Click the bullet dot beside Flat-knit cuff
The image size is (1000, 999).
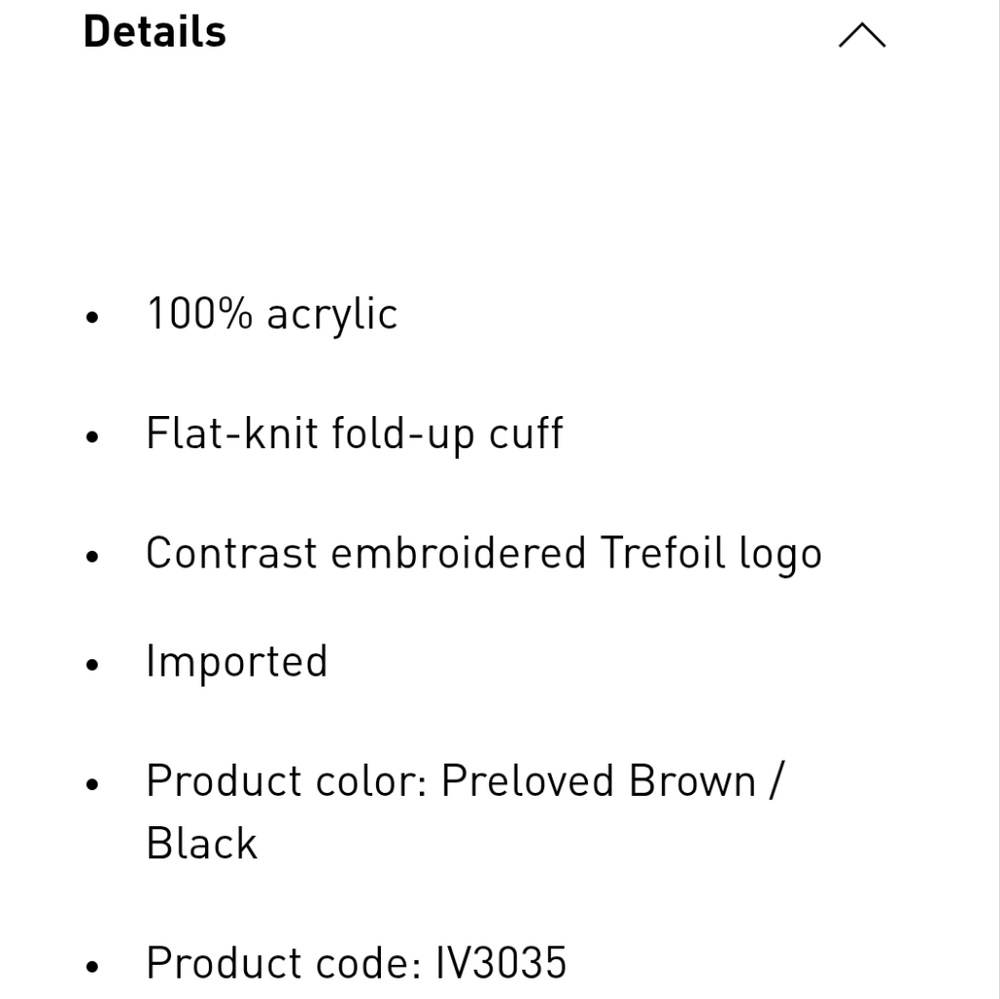[92, 436]
